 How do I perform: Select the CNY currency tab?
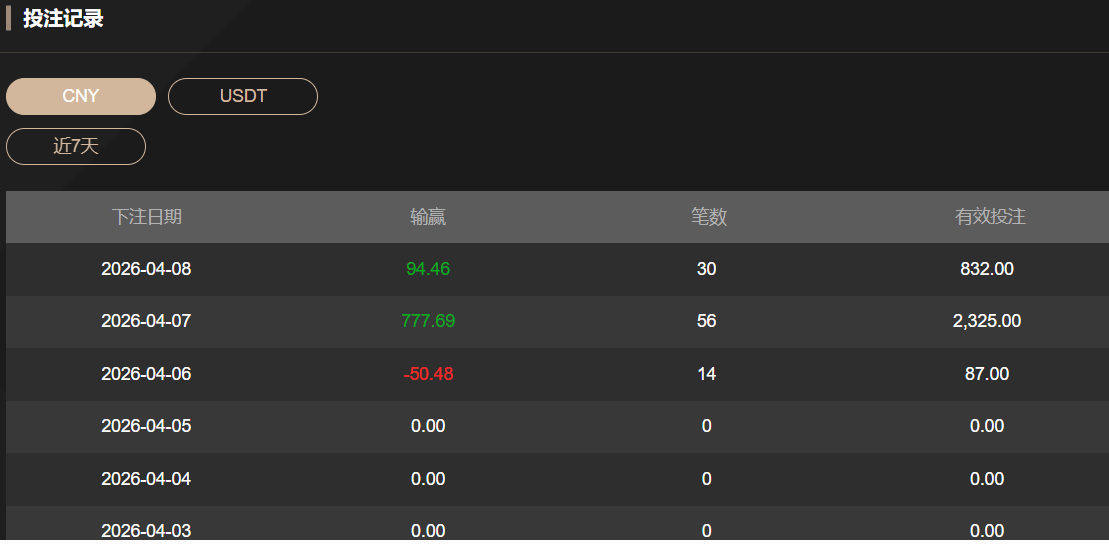[81, 96]
